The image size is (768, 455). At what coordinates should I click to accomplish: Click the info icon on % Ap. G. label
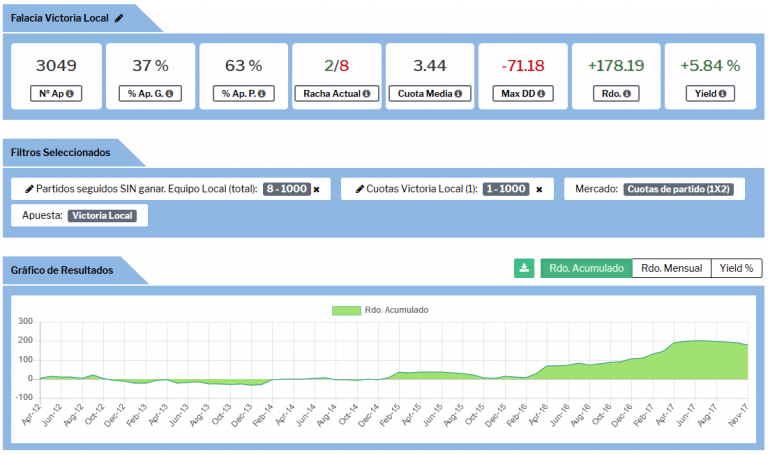point(171,94)
